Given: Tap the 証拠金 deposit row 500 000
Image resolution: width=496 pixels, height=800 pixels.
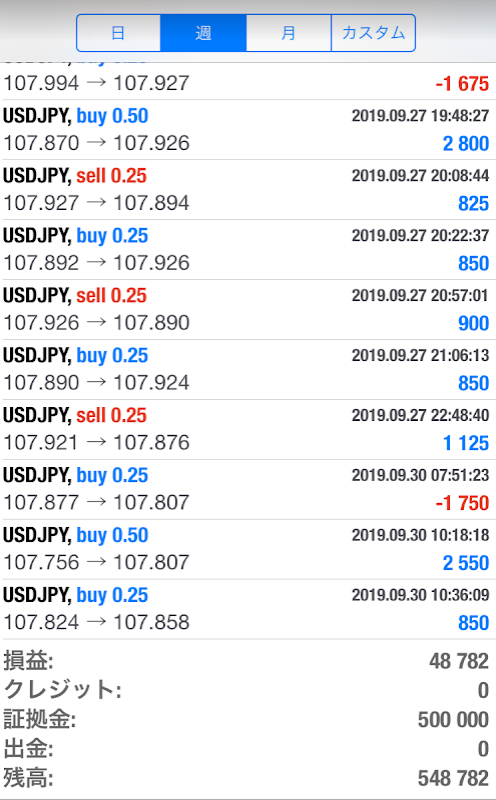Looking at the screenshot, I should tap(248, 720).
